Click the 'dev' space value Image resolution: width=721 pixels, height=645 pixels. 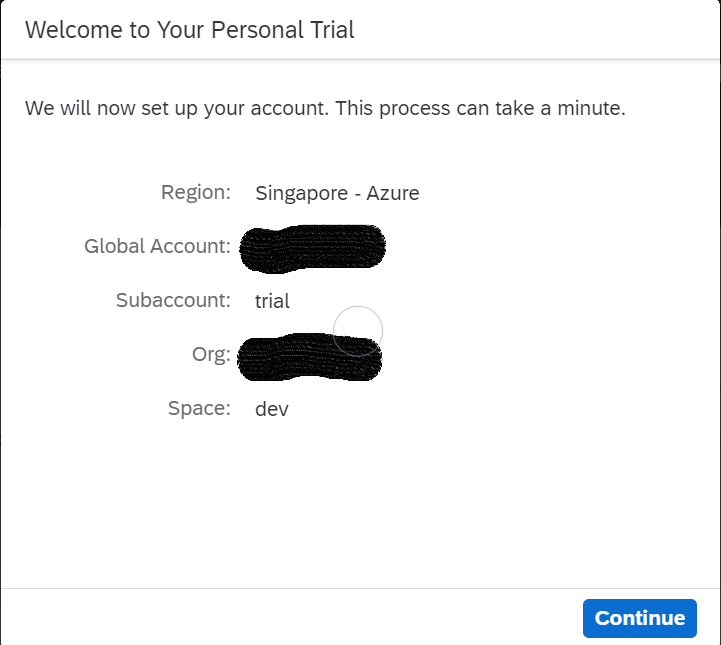point(272,409)
